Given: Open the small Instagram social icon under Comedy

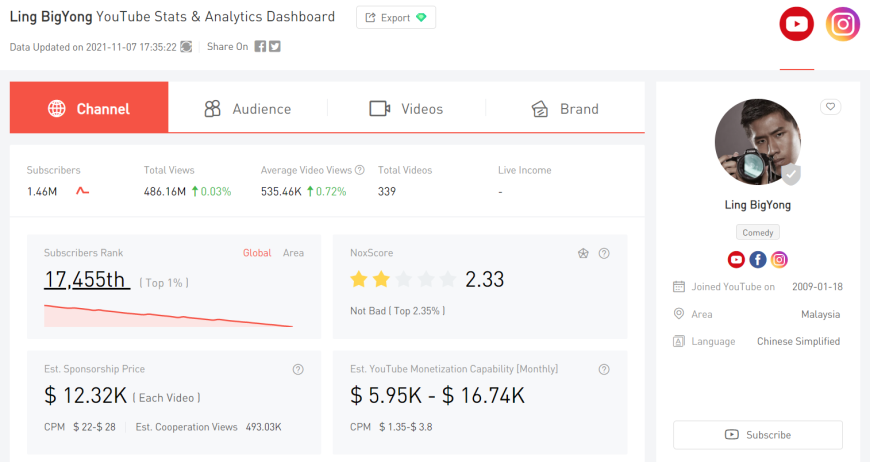Looking at the screenshot, I should click(779, 260).
